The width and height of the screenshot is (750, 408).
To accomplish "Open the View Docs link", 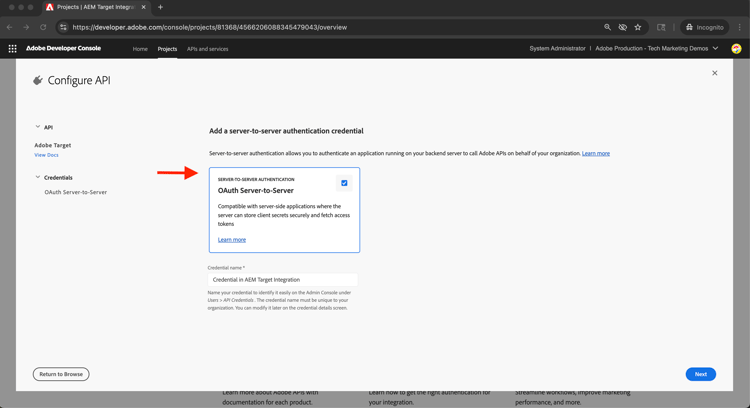I will 46,155.
